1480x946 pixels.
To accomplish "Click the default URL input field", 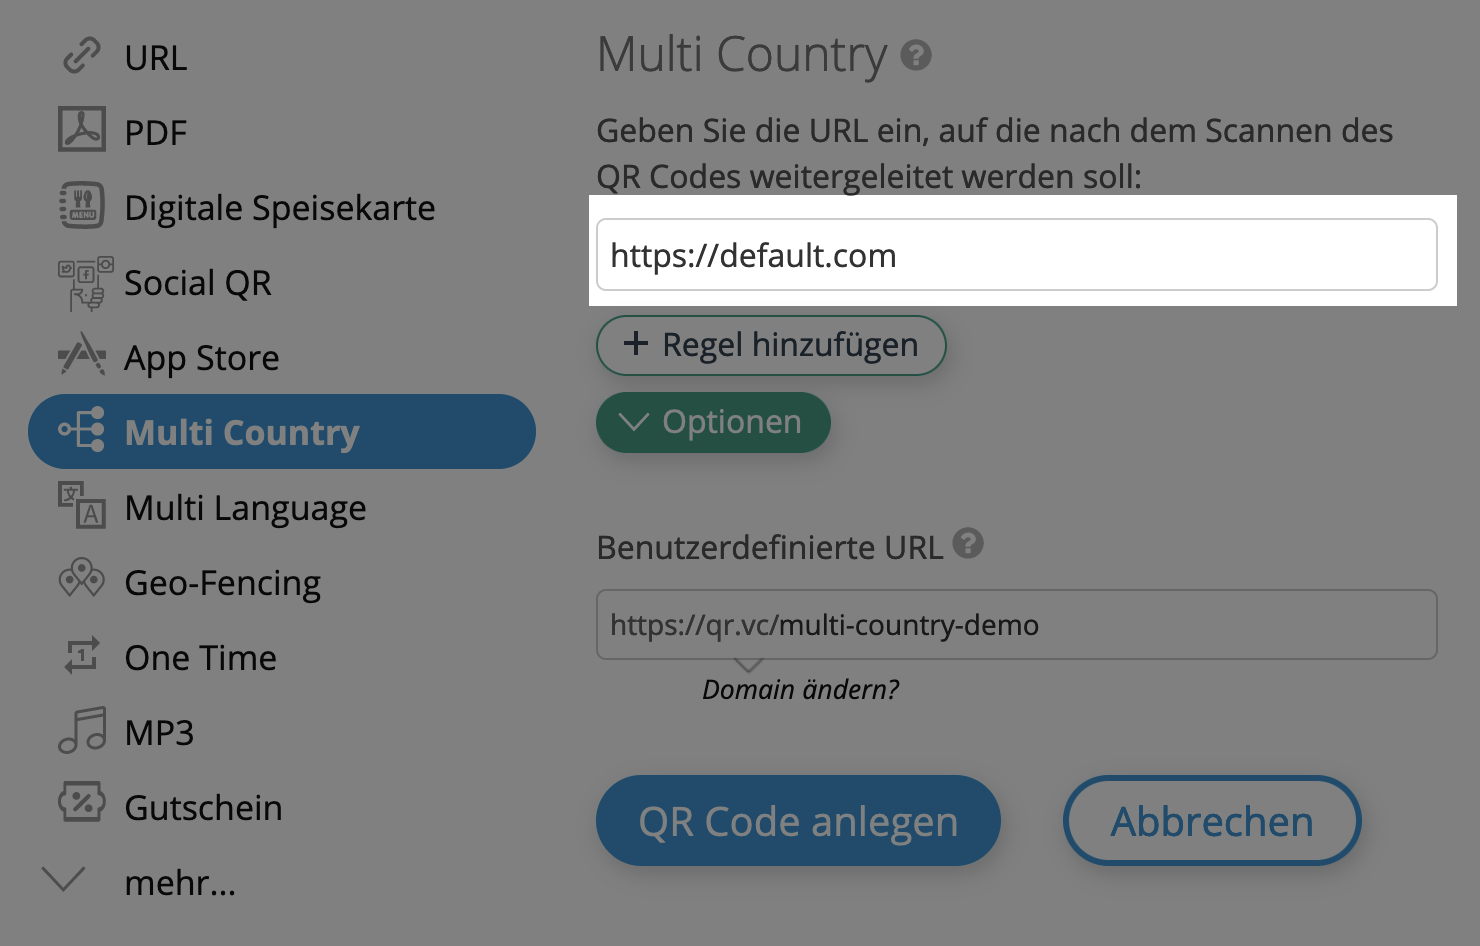I will pos(1015,254).
